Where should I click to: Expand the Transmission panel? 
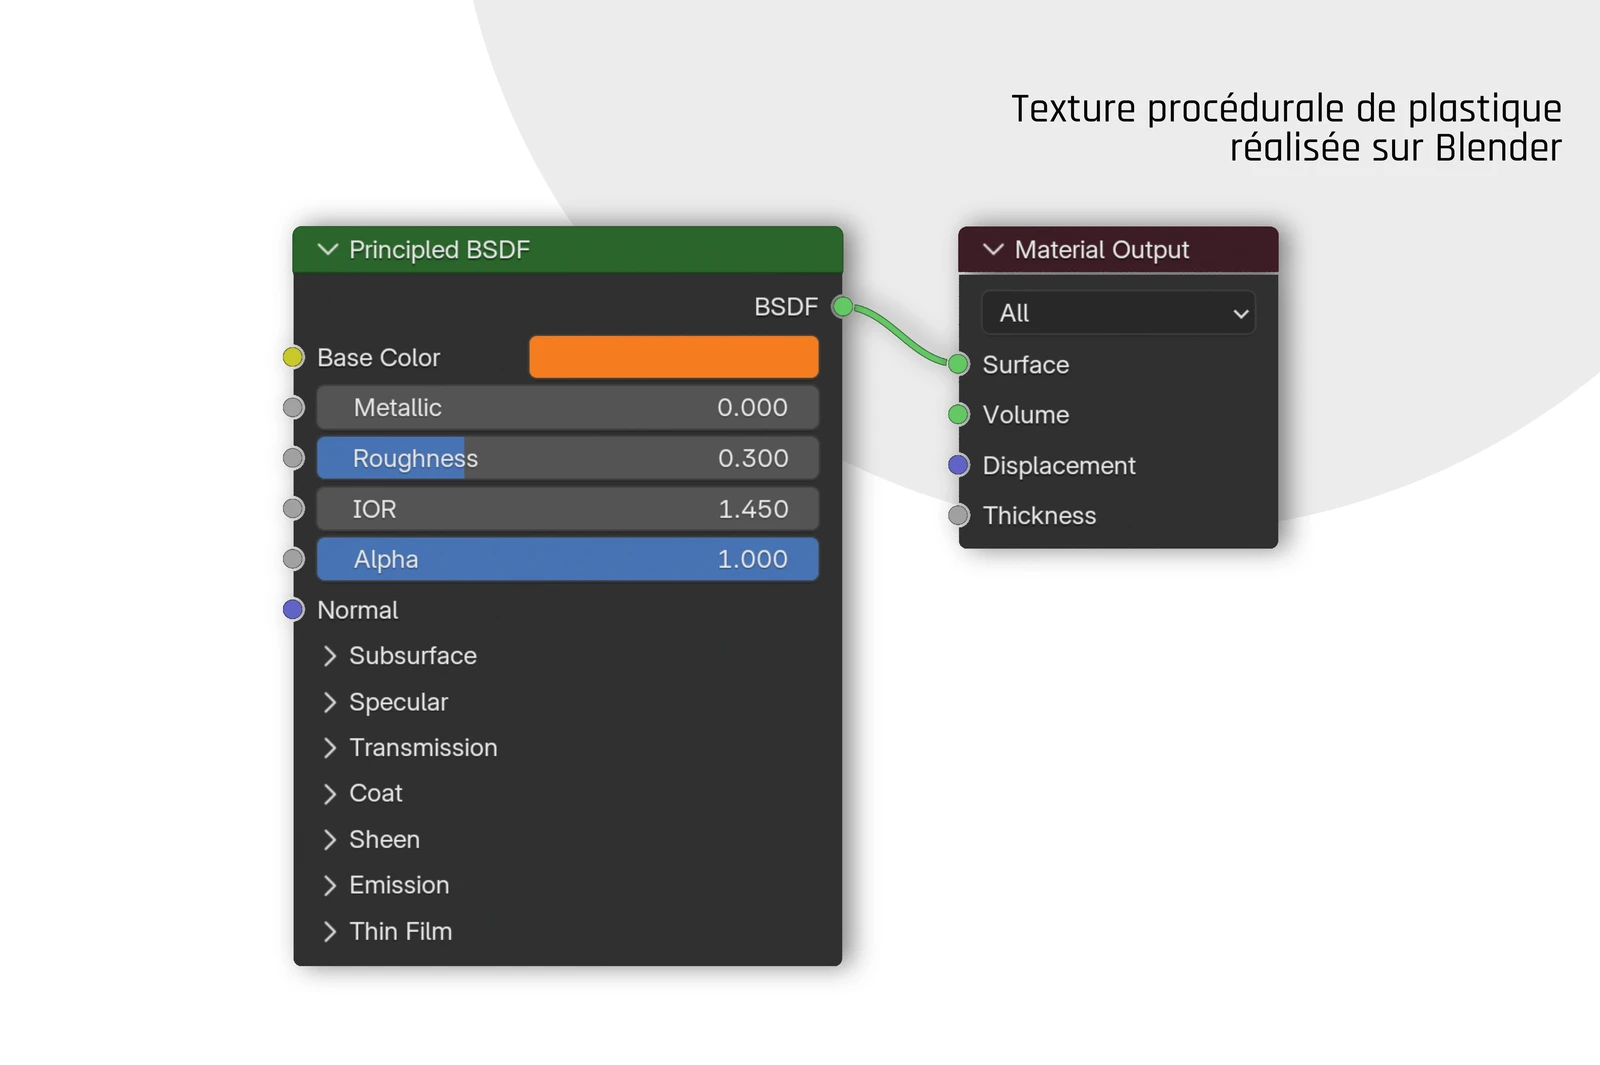coord(330,748)
